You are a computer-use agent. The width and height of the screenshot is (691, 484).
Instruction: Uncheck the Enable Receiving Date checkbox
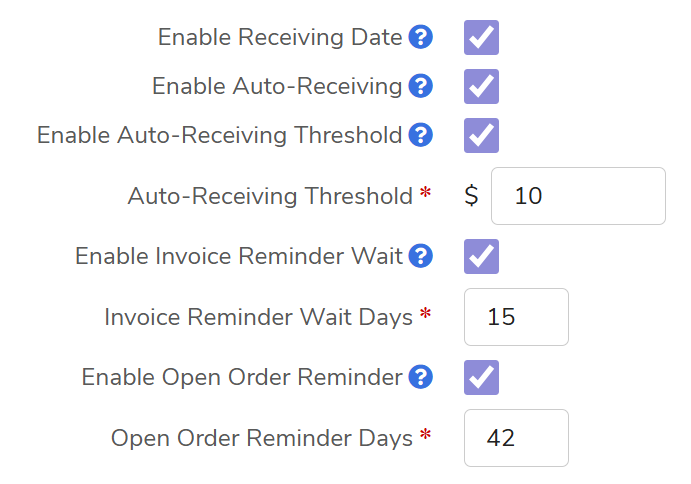pyautogui.click(x=481, y=38)
